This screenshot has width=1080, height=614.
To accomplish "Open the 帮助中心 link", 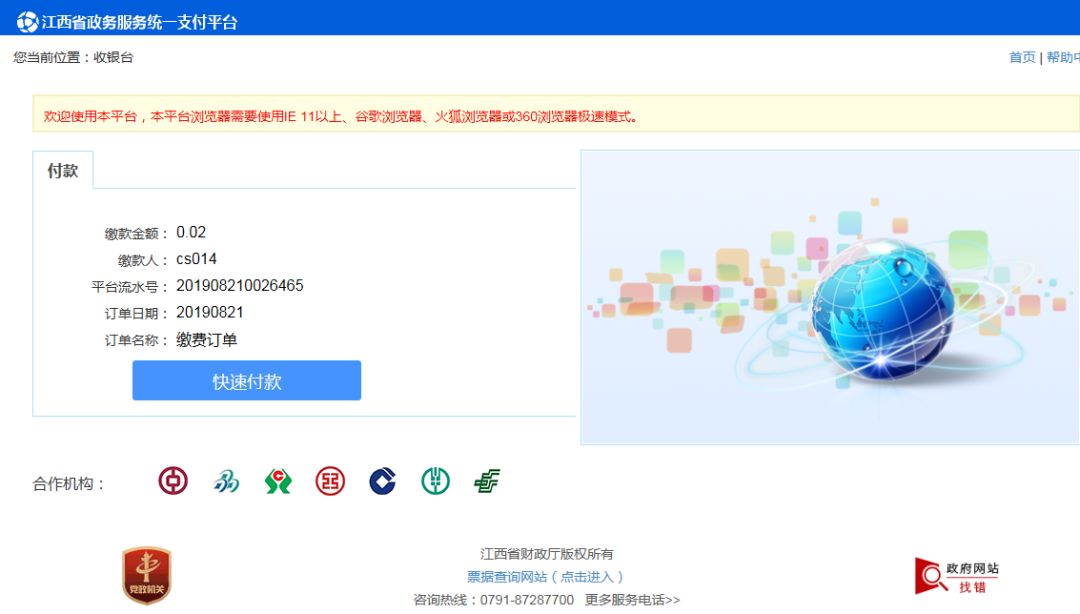I will [x=1063, y=57].
